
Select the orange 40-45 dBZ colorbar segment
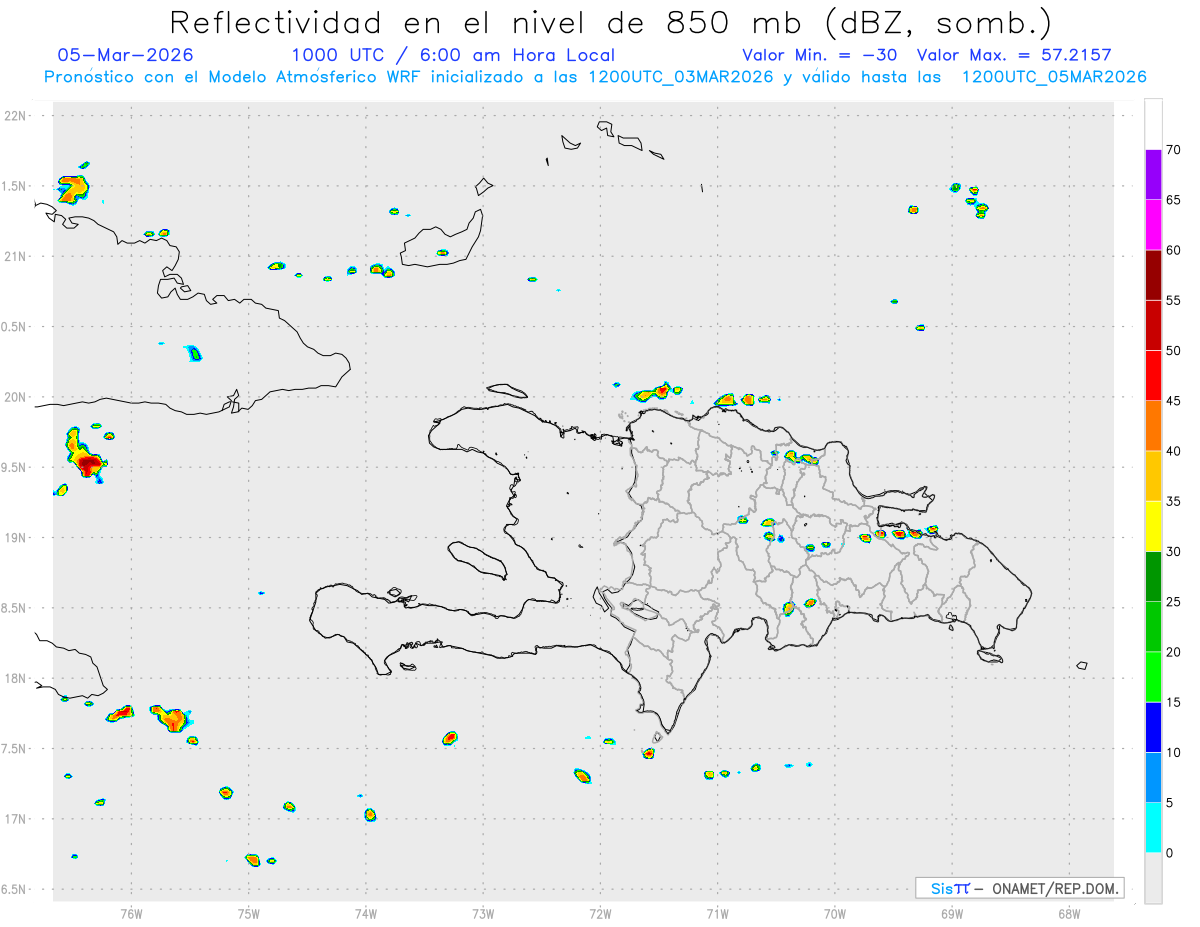click(x=1153, y=426)
